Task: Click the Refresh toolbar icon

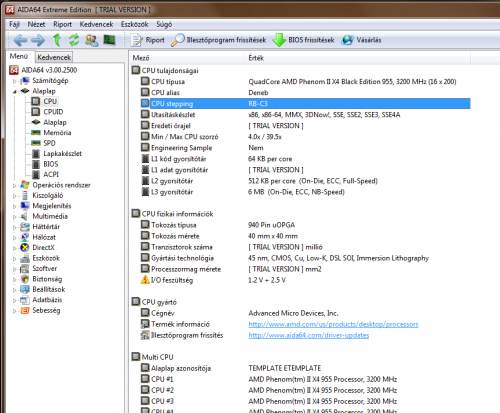Action: point(74,40)
